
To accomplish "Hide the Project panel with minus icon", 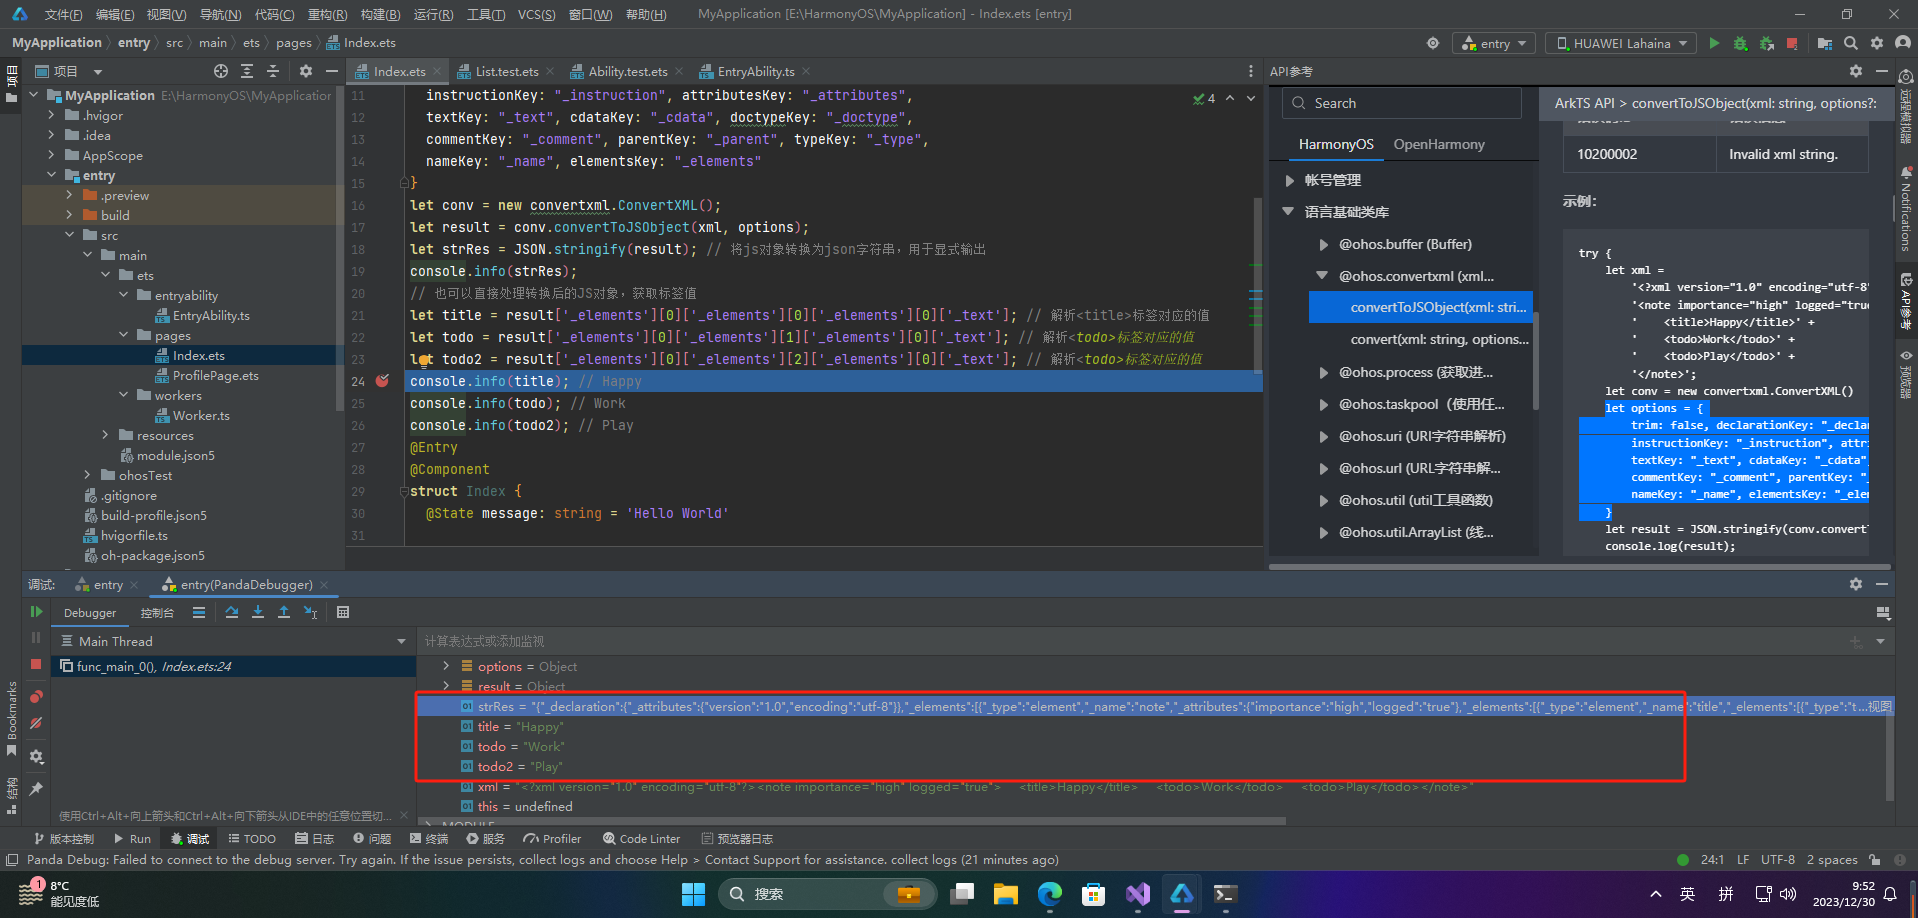I will pos(332,71).
